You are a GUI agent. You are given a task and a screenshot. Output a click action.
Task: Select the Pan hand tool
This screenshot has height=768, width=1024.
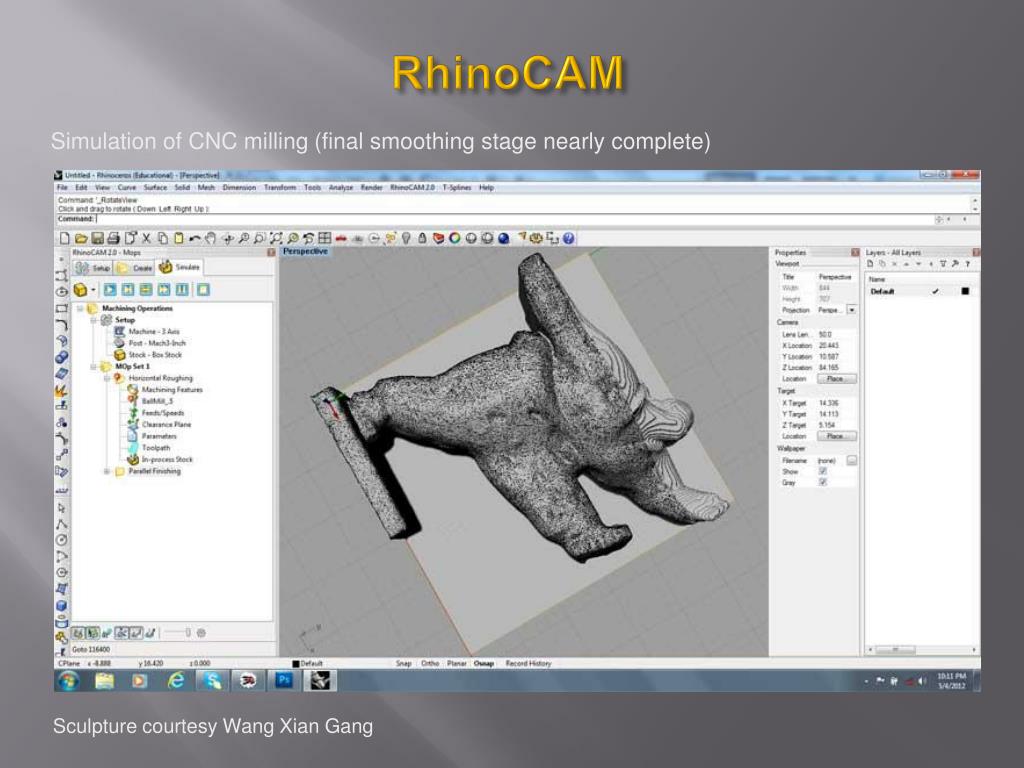pyautogui.click(x=210, y=238)
